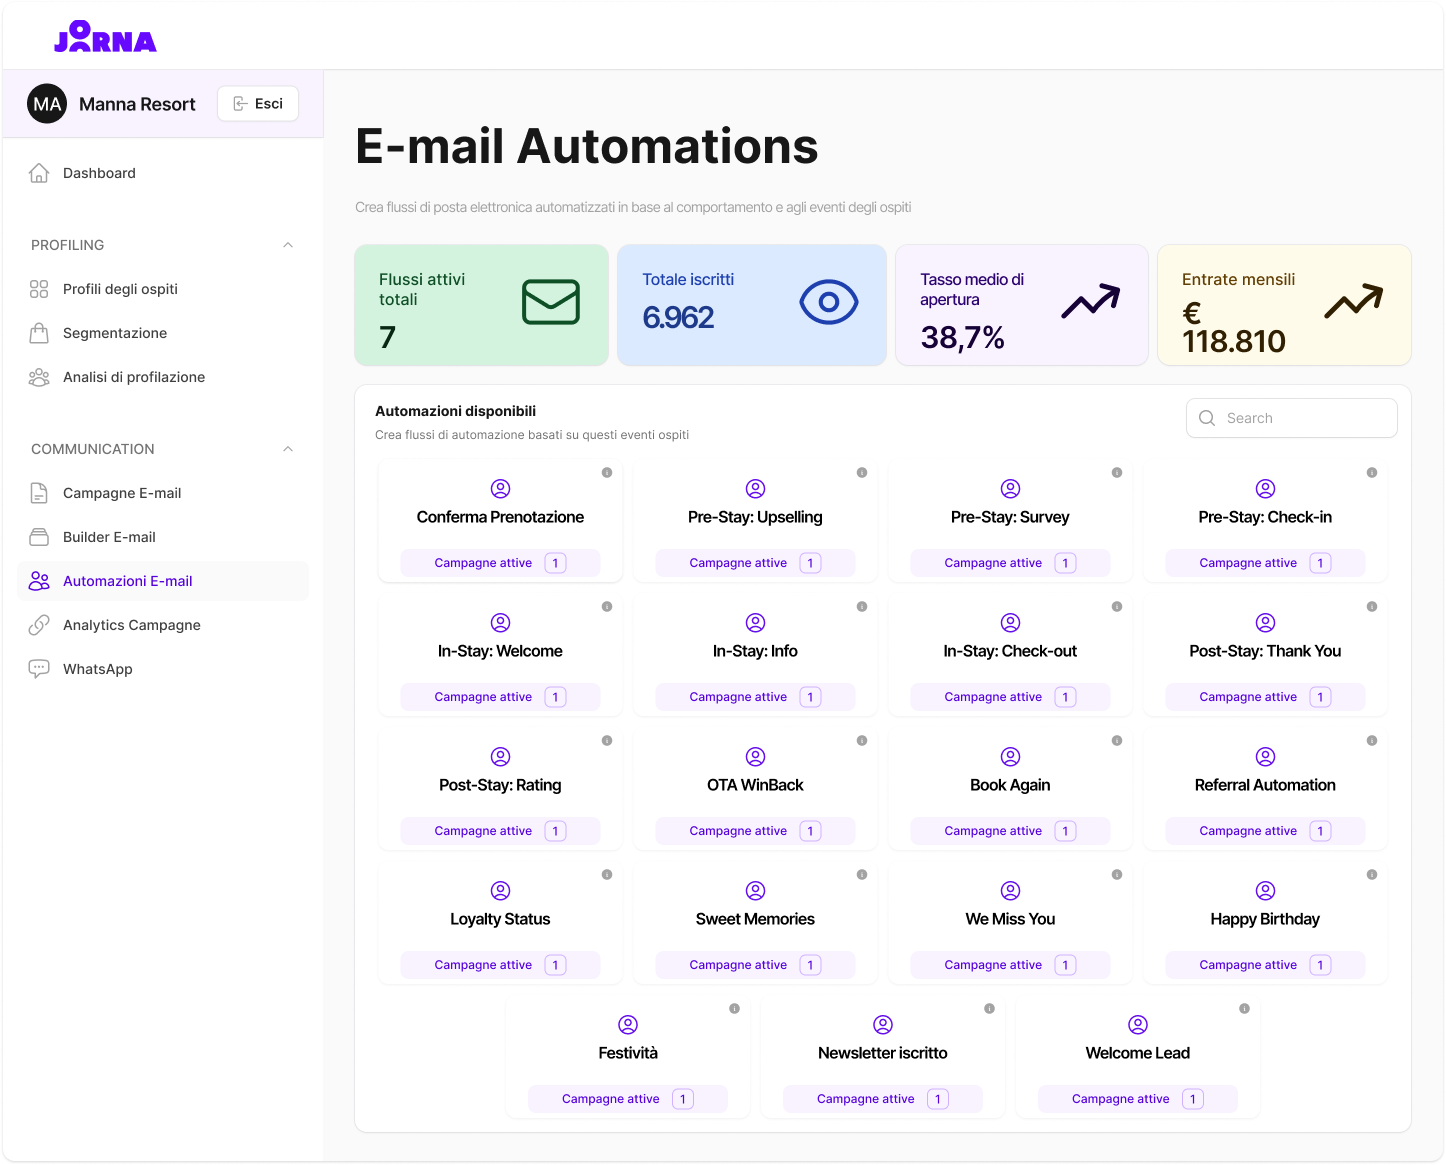Click the eye icon on Totale iscritti card
This screenshot has height=1165, width=1446.
[828, 302]
